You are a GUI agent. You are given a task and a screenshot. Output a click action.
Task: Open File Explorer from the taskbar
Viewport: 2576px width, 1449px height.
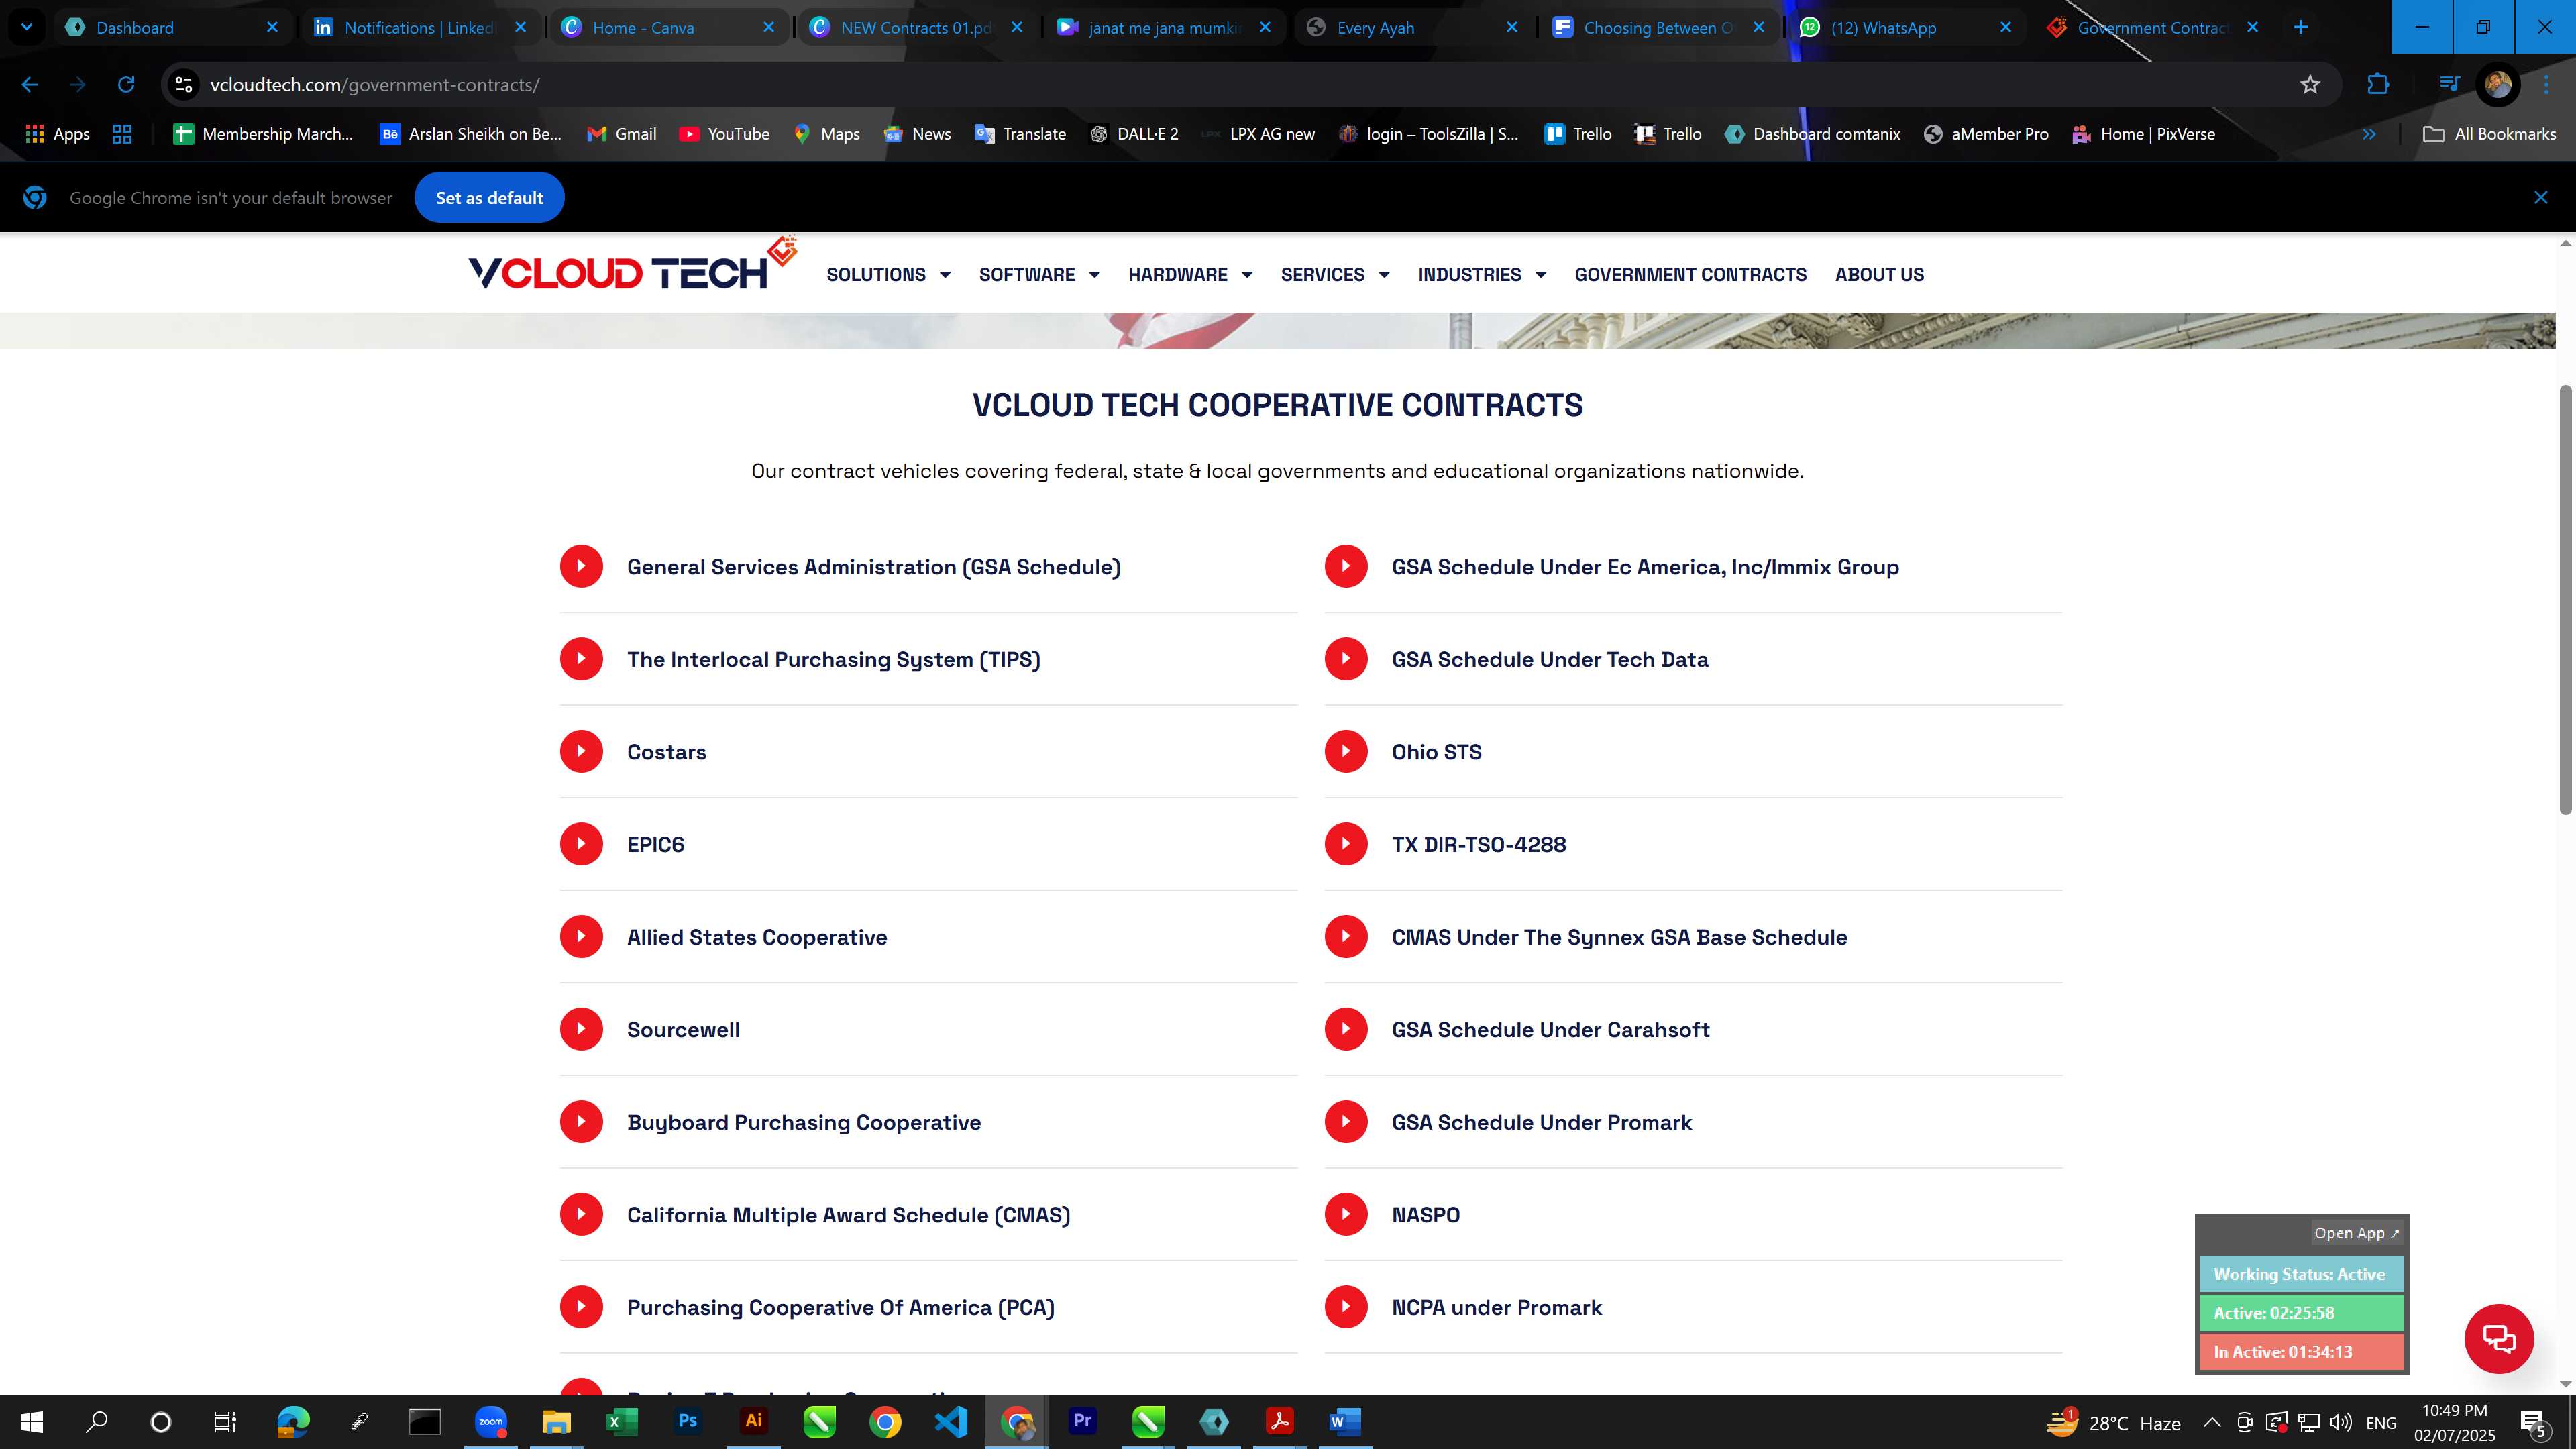556,1421
